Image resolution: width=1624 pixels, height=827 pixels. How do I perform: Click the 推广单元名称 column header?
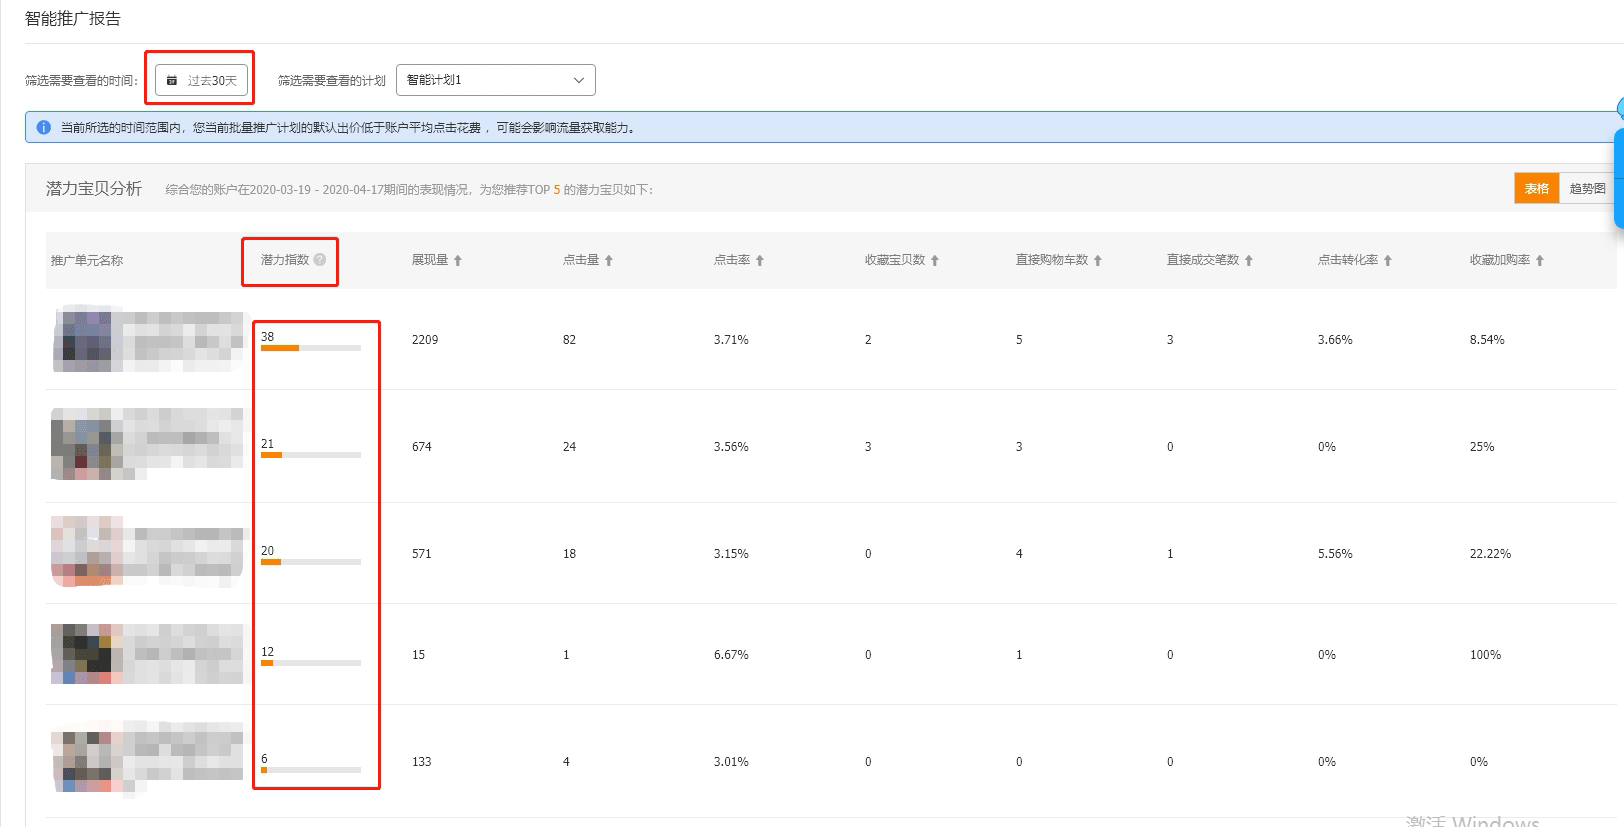click(x=87, y=261)
